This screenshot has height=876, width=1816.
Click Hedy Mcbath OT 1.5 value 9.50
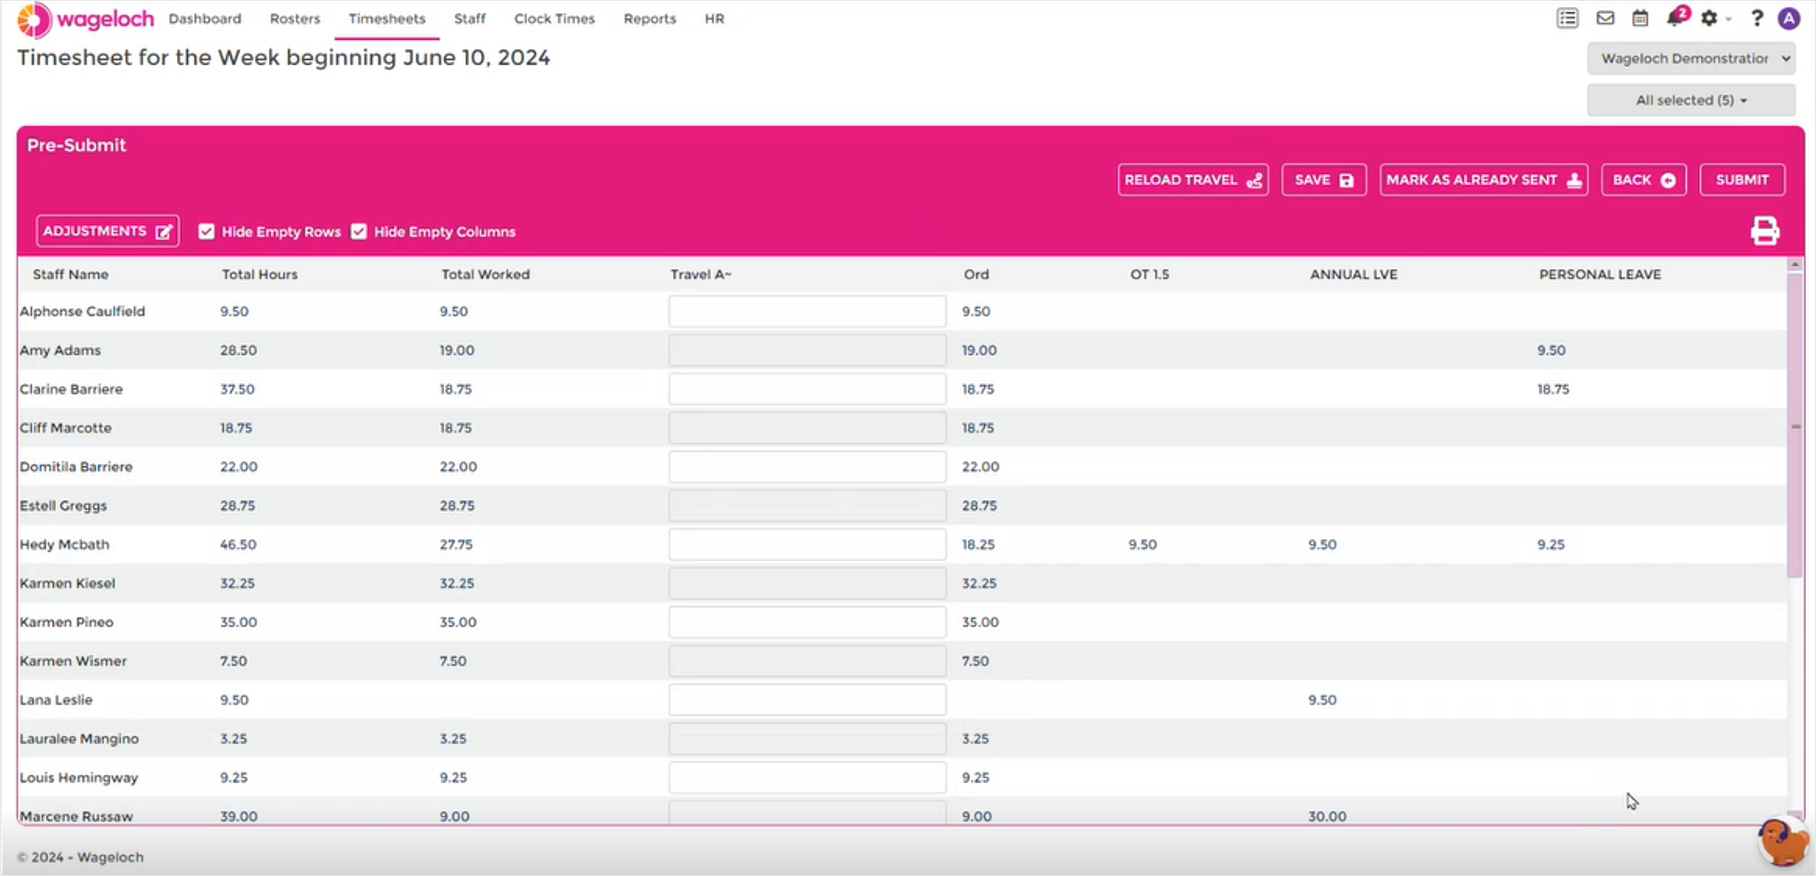pos(1143,544)
